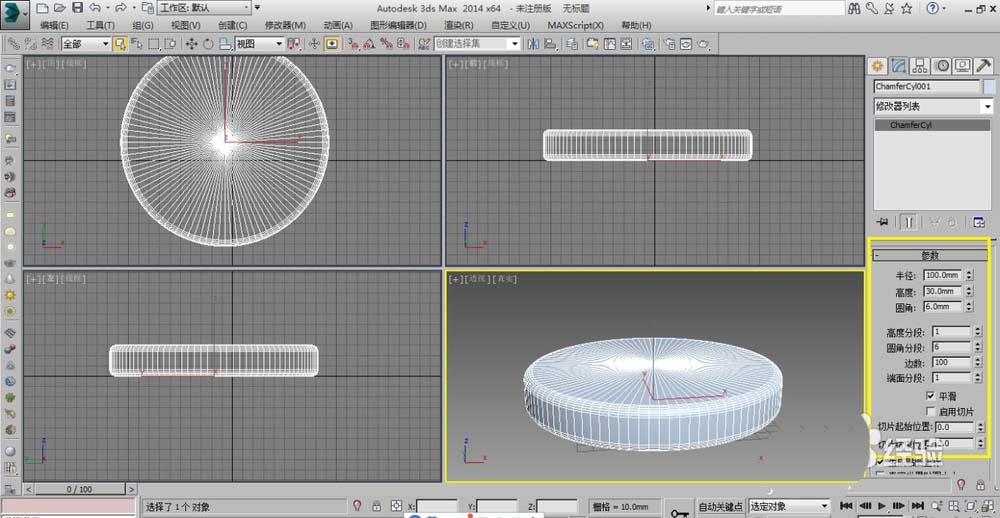
Task: Click the 圆角 fillet value field
Action: coord(943,307)
